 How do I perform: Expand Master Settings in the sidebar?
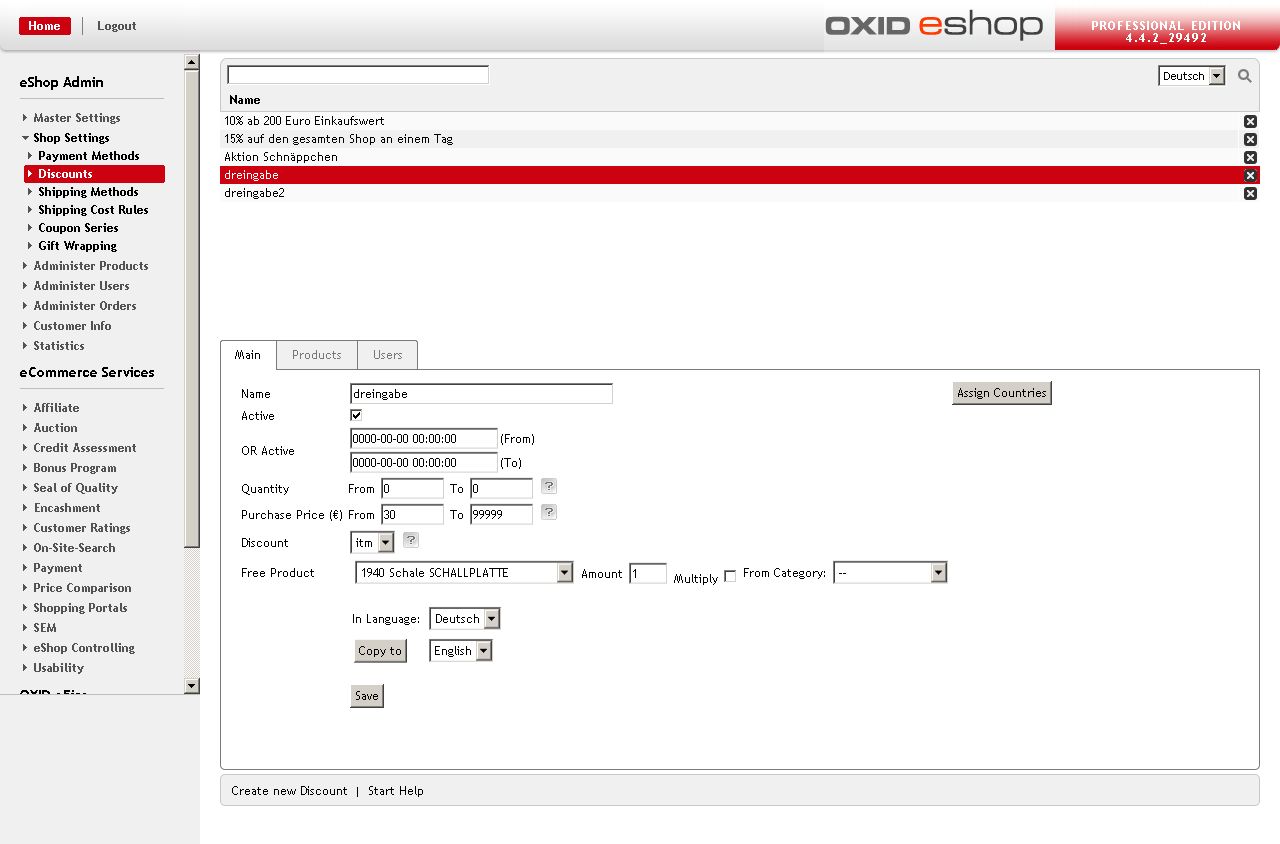[x=76, y=118]
